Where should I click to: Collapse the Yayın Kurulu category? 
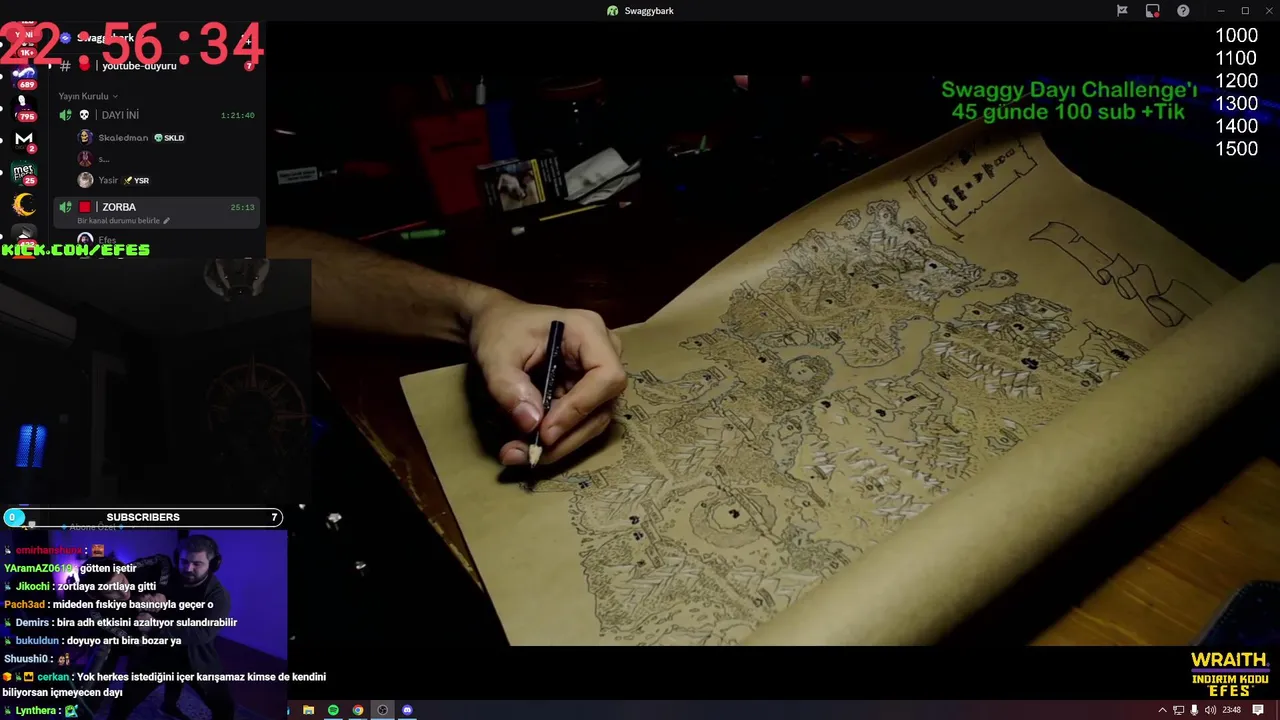(x=88, y=96)
